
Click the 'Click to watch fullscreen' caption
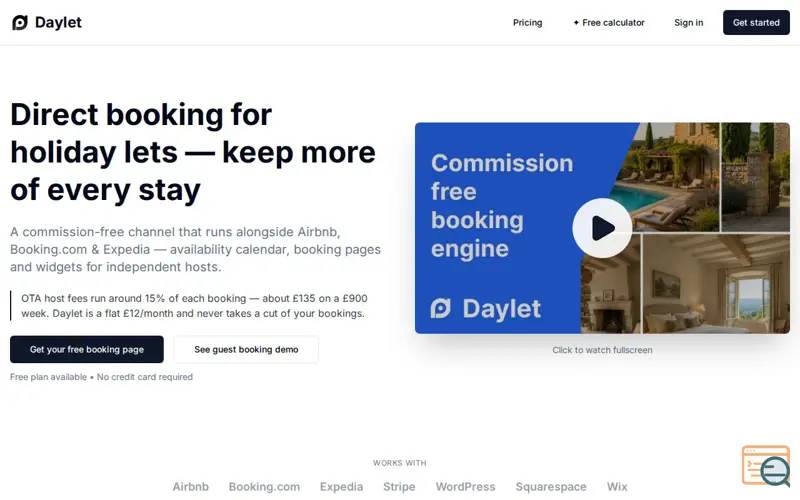tap(602, 350)
